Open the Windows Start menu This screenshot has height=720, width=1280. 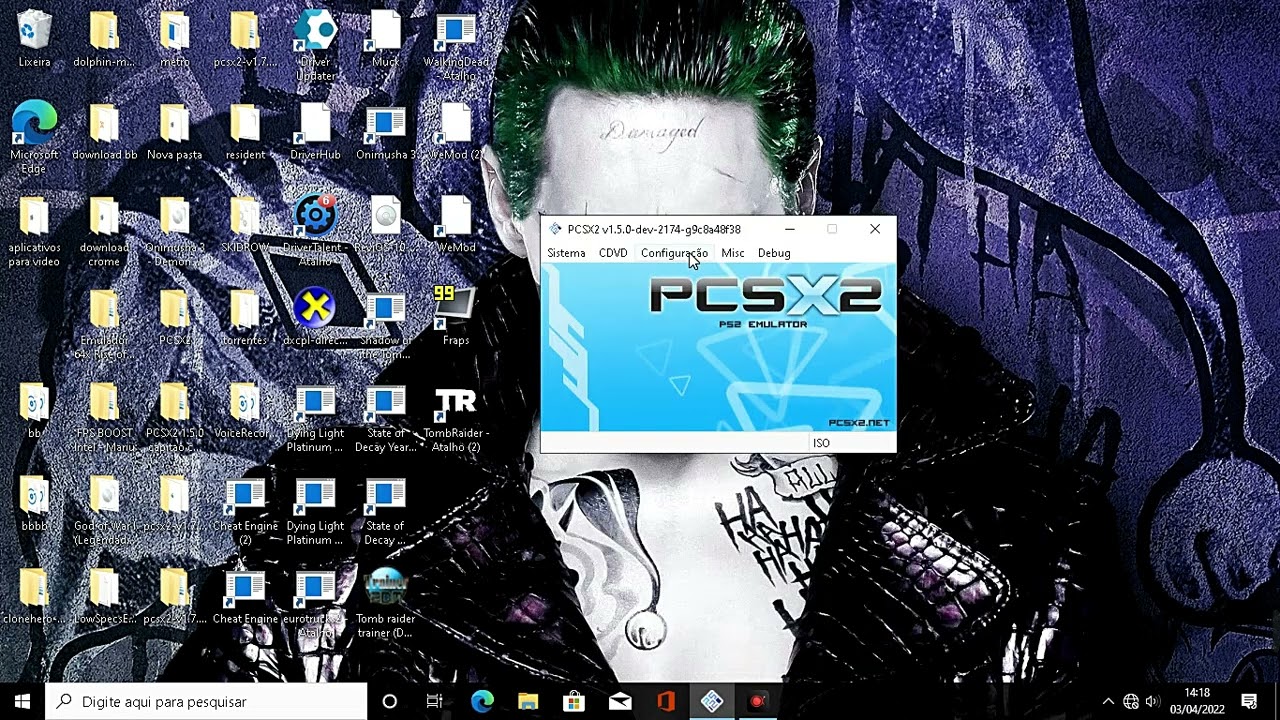pyautogui.click(x=22, y=701)
